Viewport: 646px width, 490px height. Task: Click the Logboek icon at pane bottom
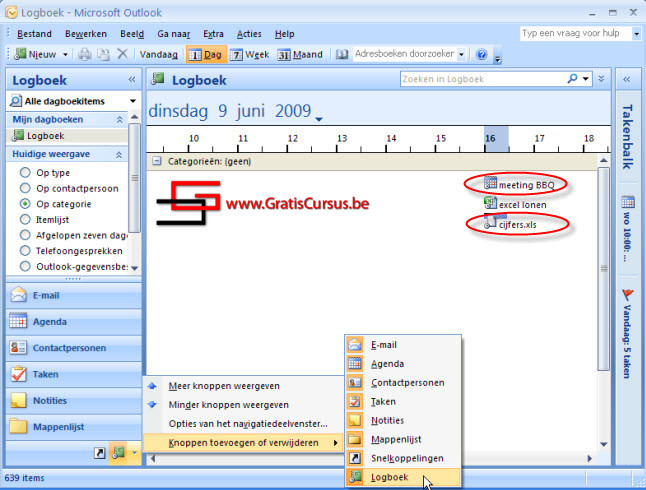click(x=119, y=453)
